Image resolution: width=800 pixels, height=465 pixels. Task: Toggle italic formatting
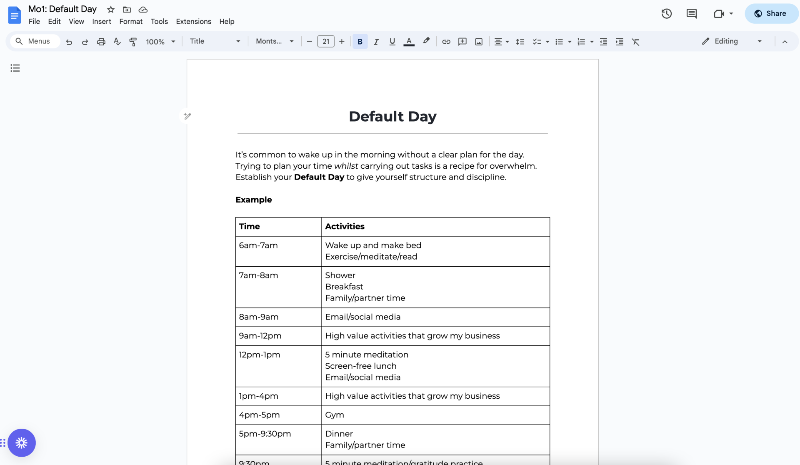(x=376, y=42)
